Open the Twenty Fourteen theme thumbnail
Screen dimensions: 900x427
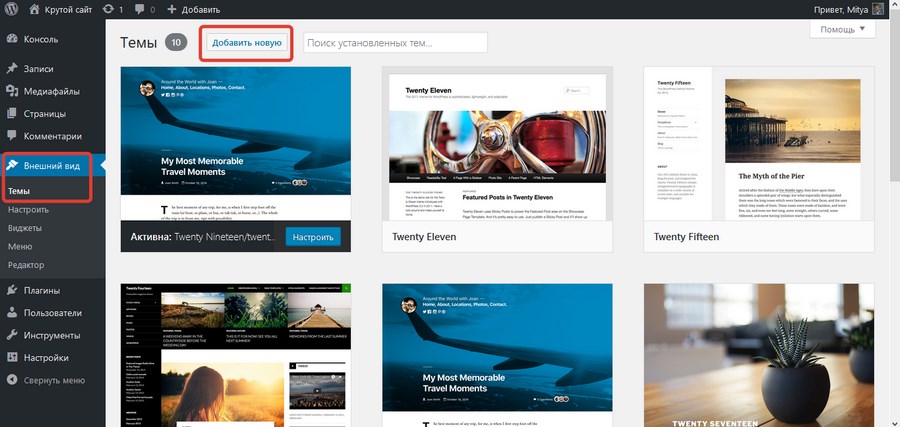[x=236, y=355]
